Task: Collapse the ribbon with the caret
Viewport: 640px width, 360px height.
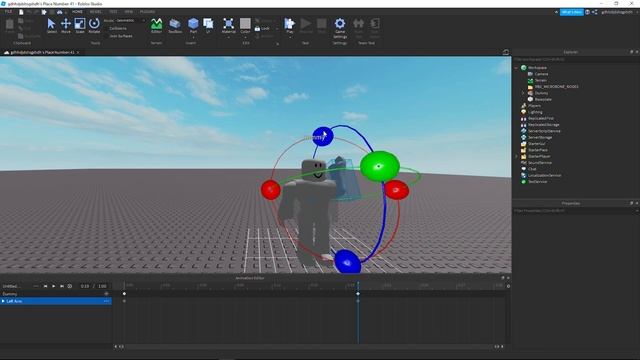Action: pos(556,12)
